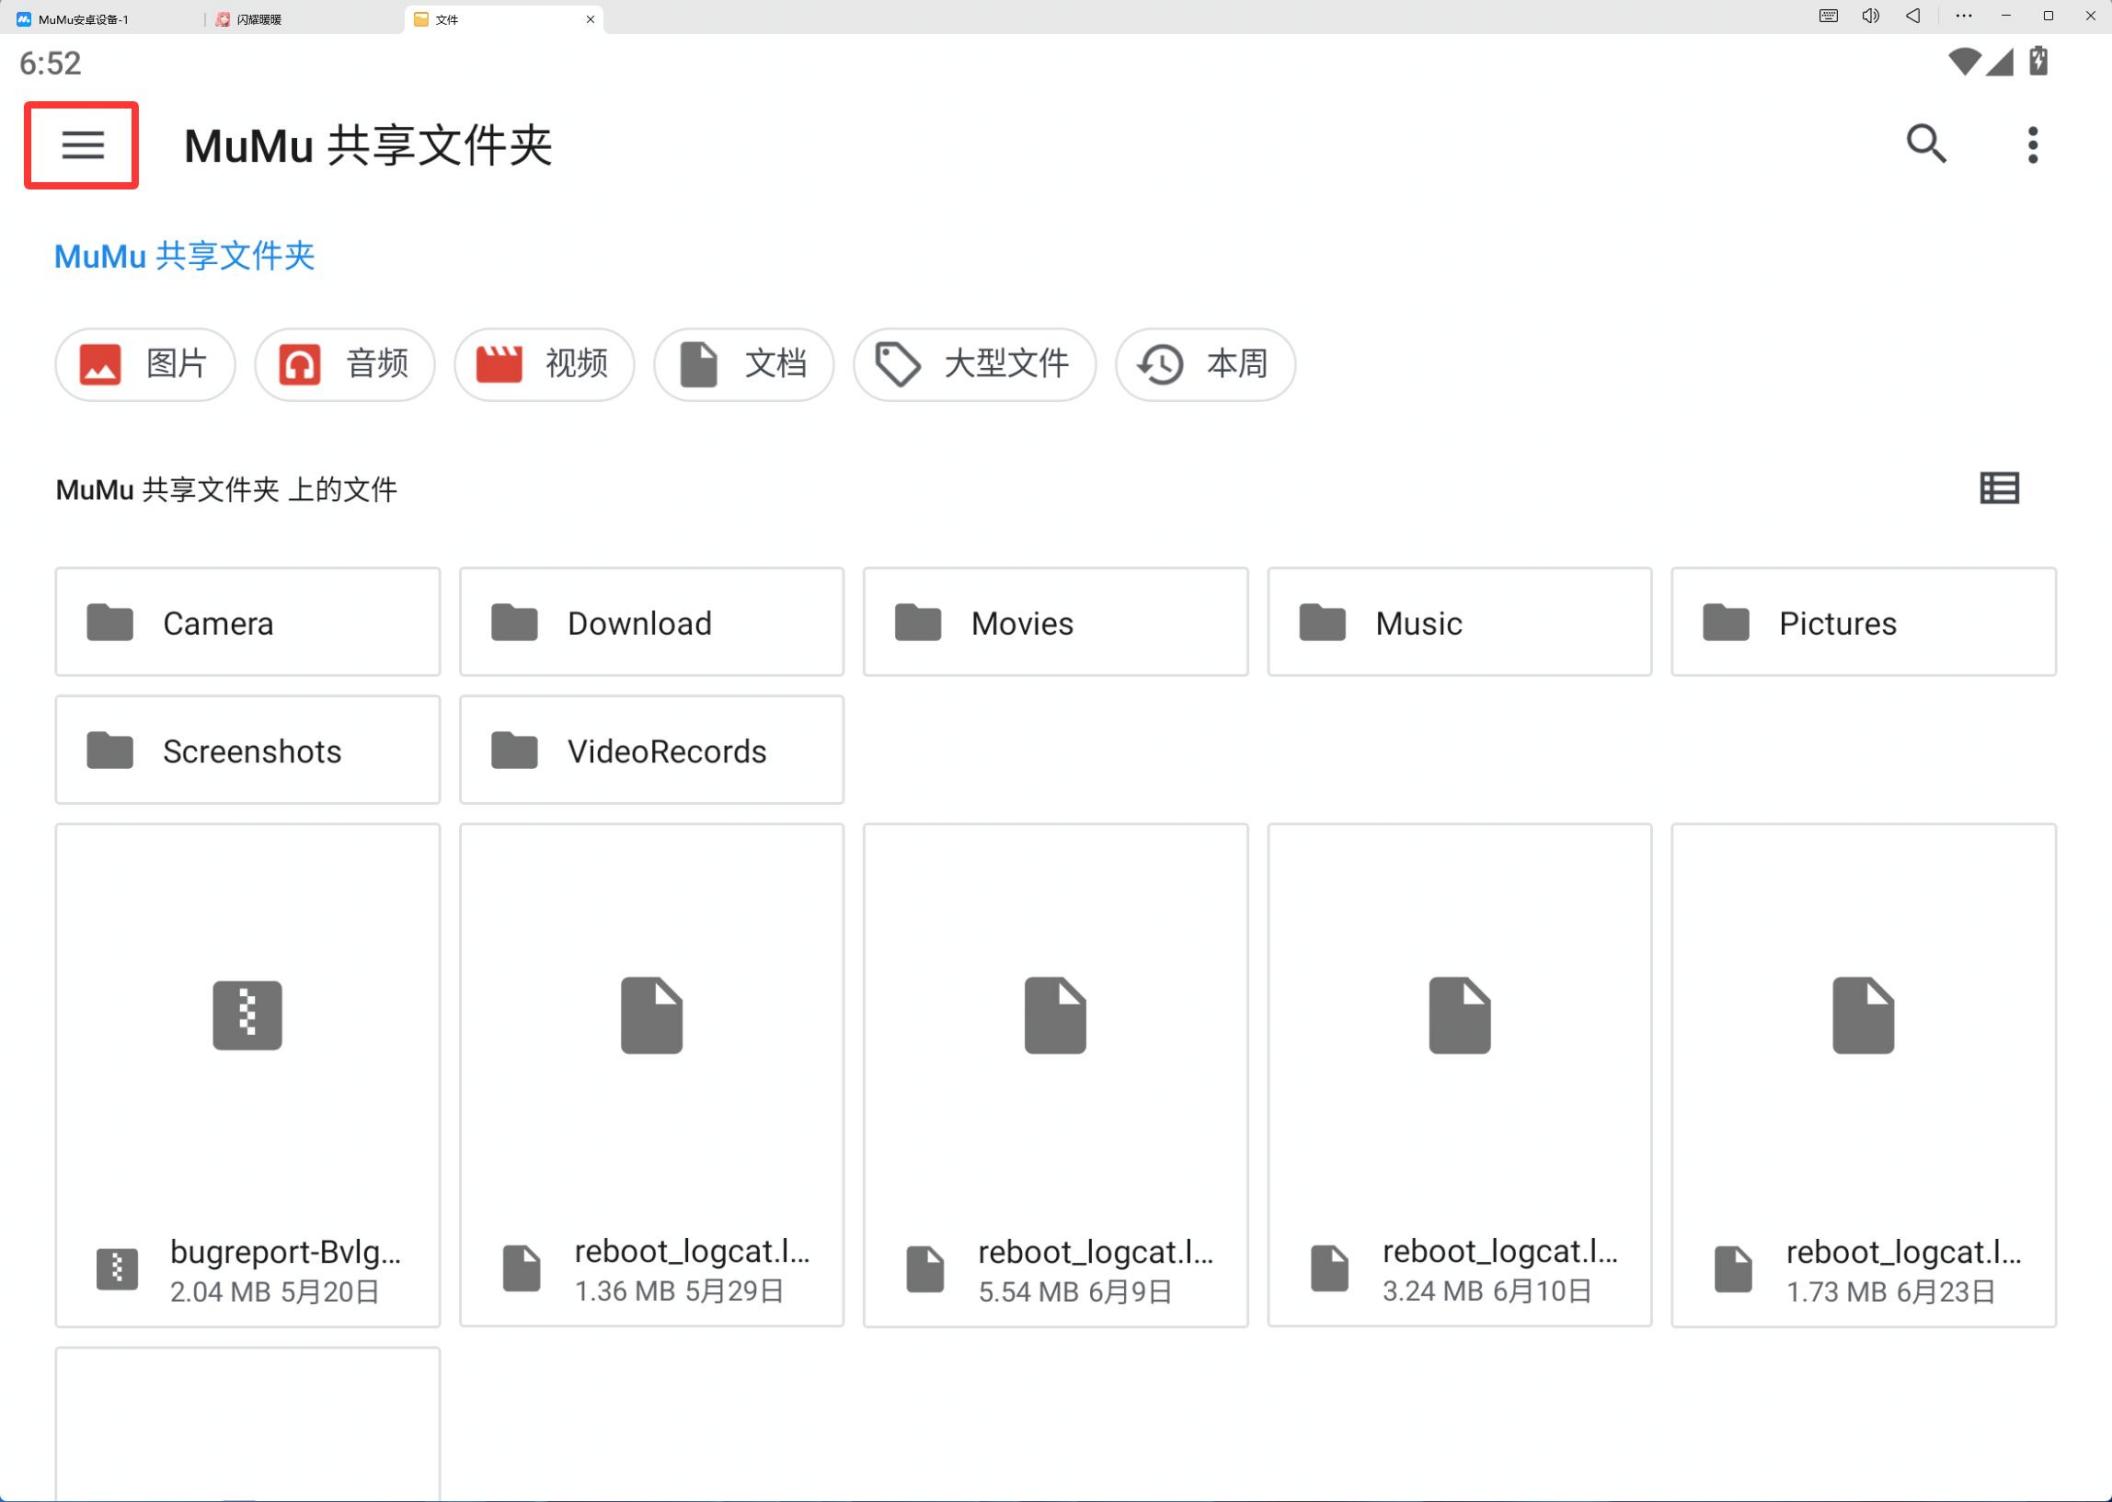Open the Screenshots folder
The image size is (2112, 1502).
pos(247,750)
